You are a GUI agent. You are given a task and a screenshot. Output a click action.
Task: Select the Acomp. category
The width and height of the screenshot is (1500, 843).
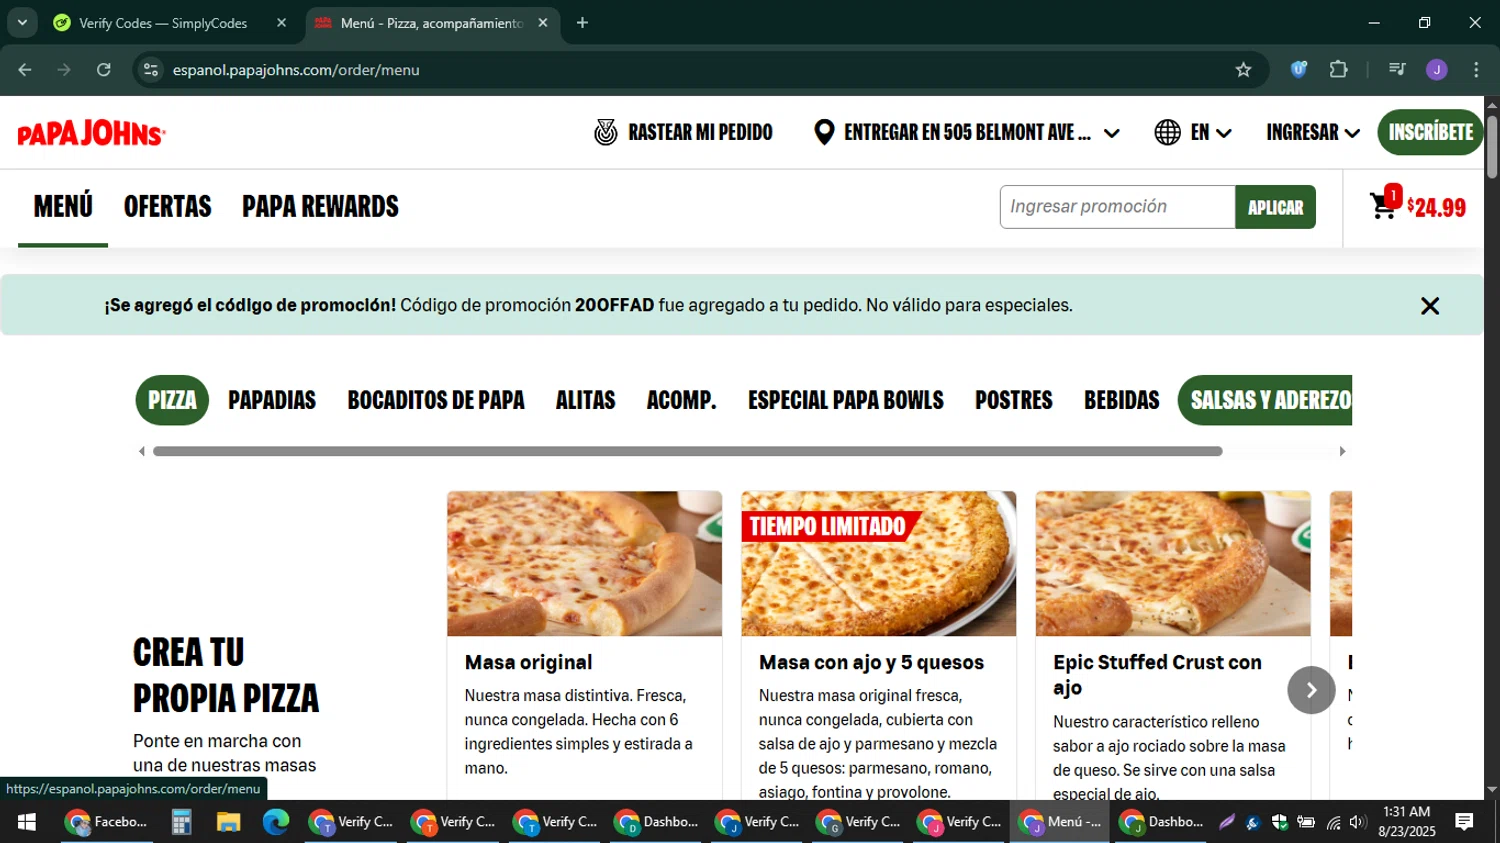click(x=681, y=400)
